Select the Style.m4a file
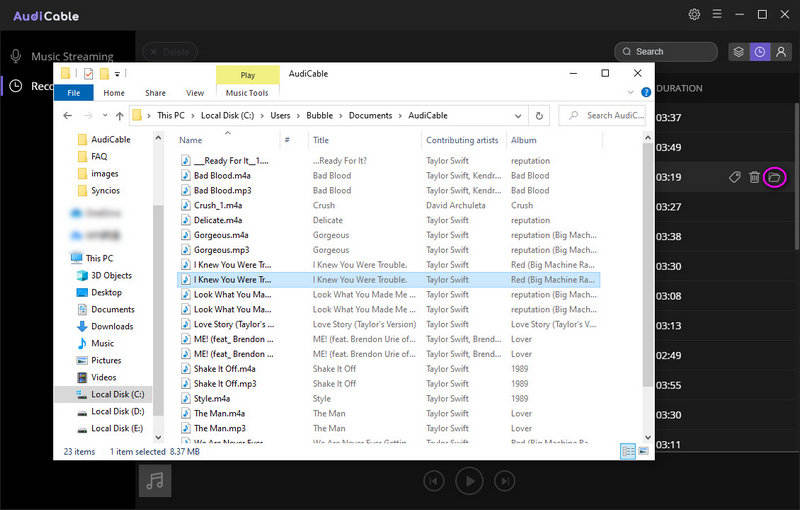The height and width of the screenshot is (510, 800). tap(212, 398)
